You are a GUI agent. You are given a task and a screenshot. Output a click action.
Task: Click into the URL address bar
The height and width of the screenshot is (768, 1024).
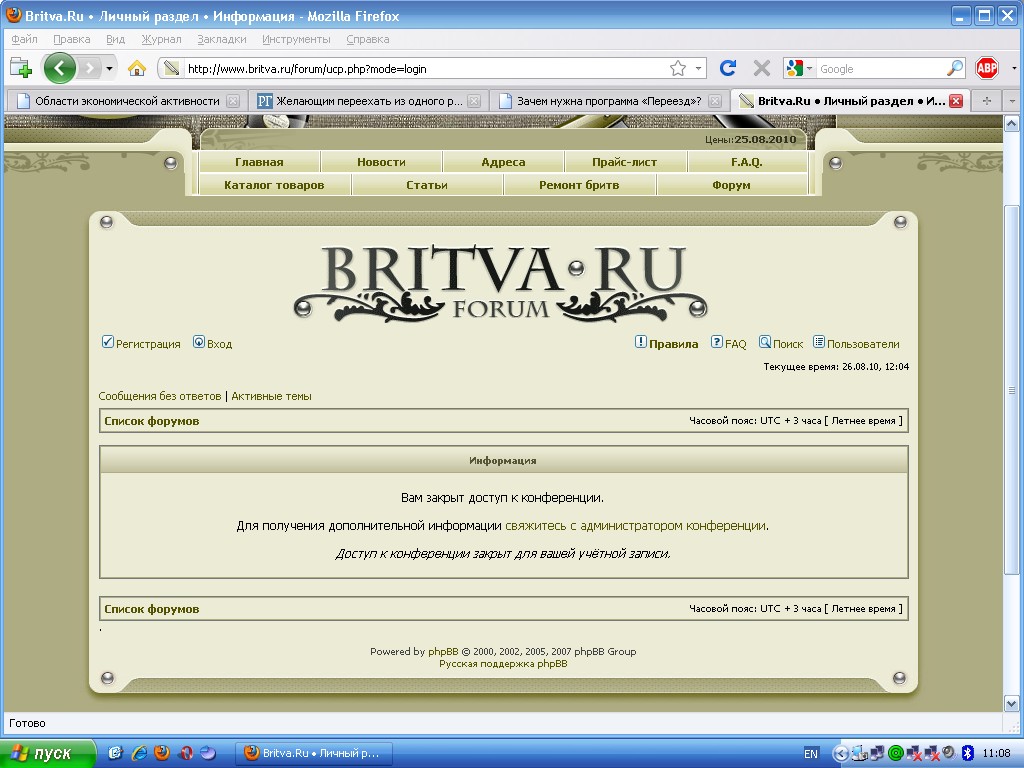coord(420,69)
